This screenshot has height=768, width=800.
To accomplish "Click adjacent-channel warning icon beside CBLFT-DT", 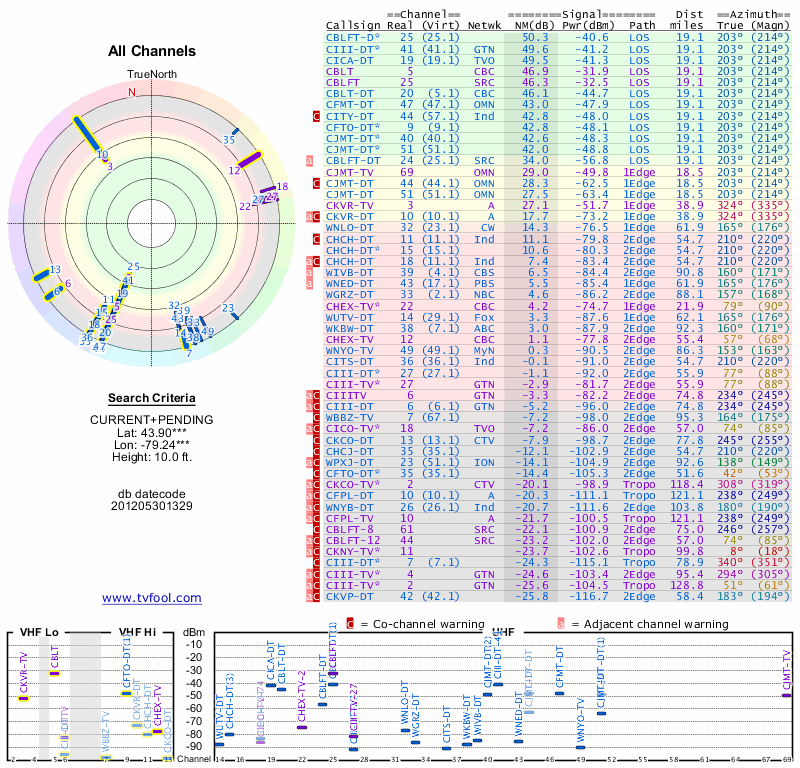I will click(309, 160).
